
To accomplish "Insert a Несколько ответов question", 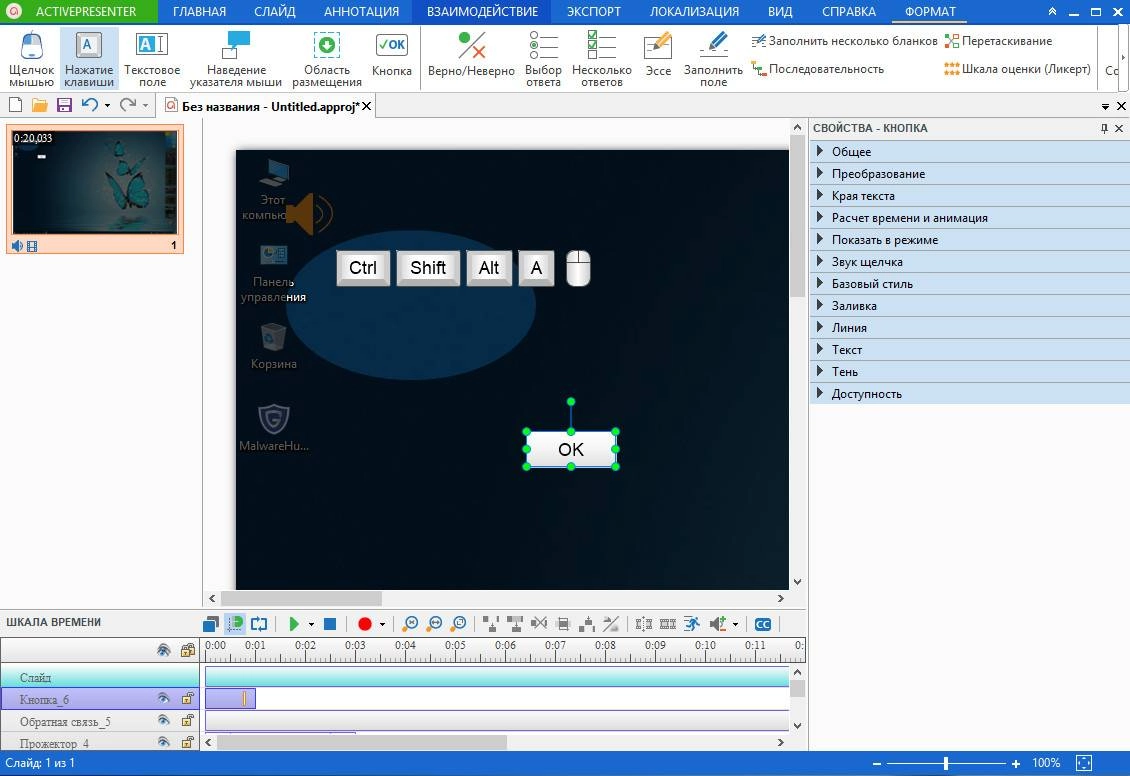I will tap(602, 59).
